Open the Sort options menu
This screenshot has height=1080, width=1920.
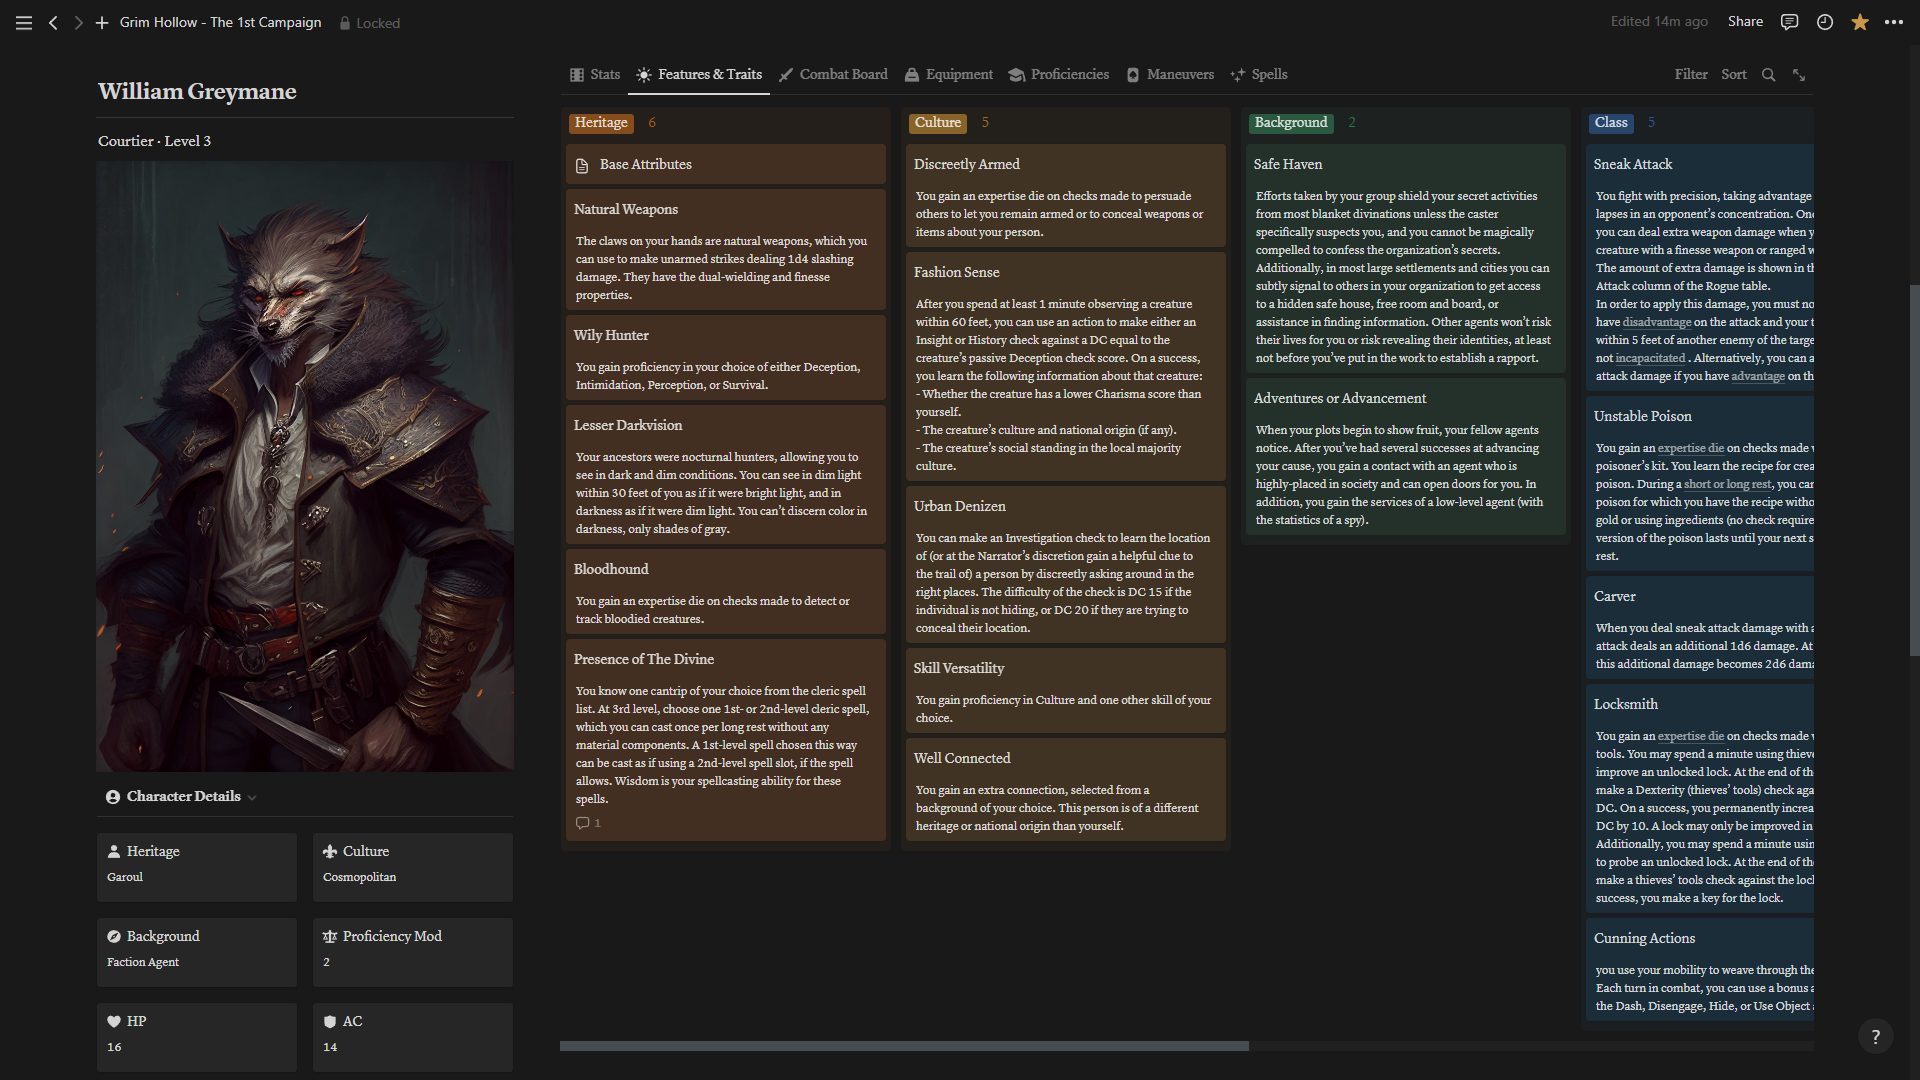pyautogui.click(x=1733, y=75)
